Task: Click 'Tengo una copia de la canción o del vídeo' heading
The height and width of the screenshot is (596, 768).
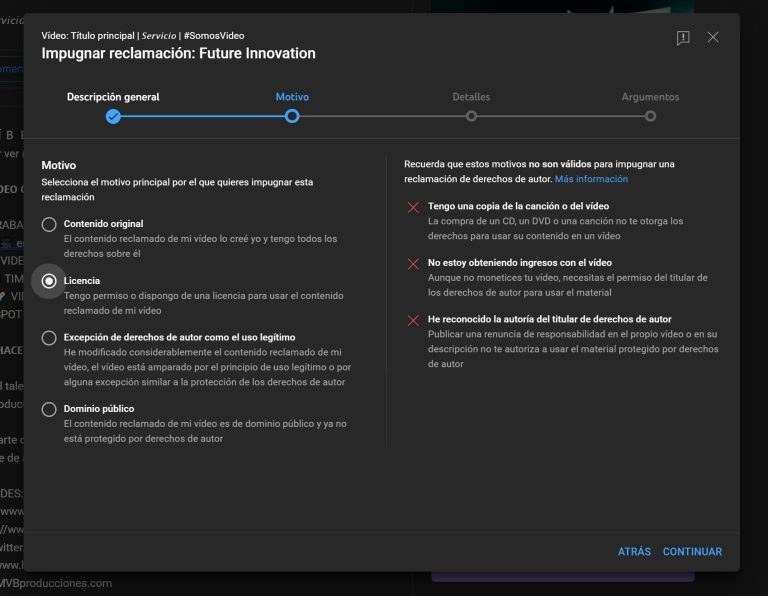Action: click(x=518, y=206)
